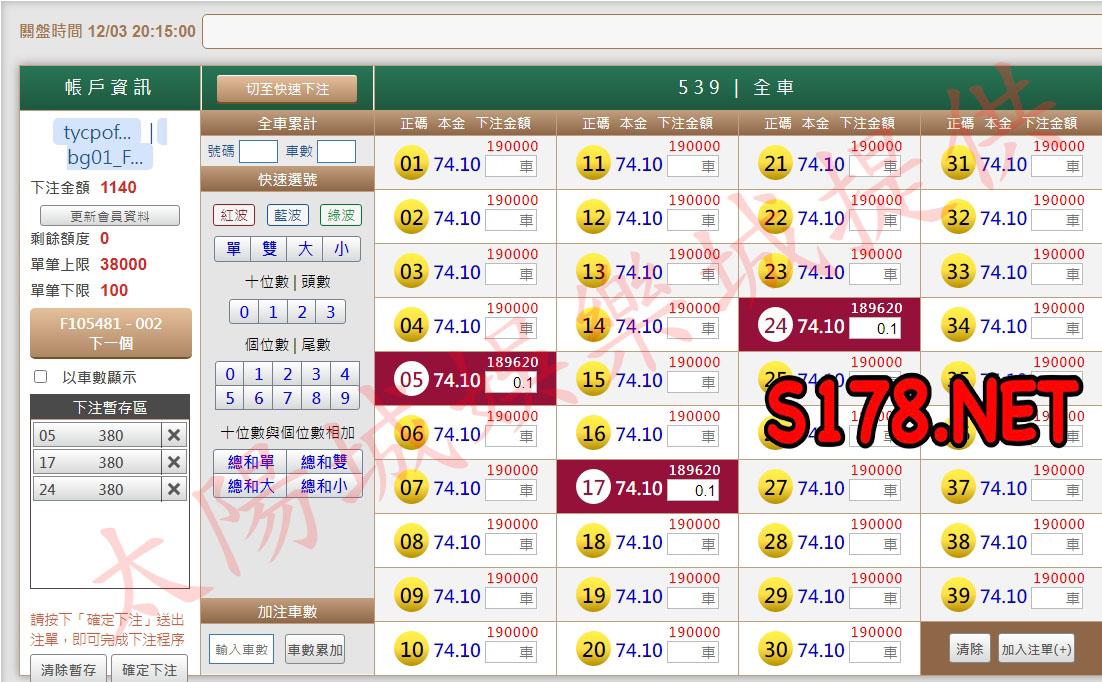The height and width of the screenshot is (682, 1102).
Task: Choose the 藍波 blue wave quick pick
Action: pos(287,215)
